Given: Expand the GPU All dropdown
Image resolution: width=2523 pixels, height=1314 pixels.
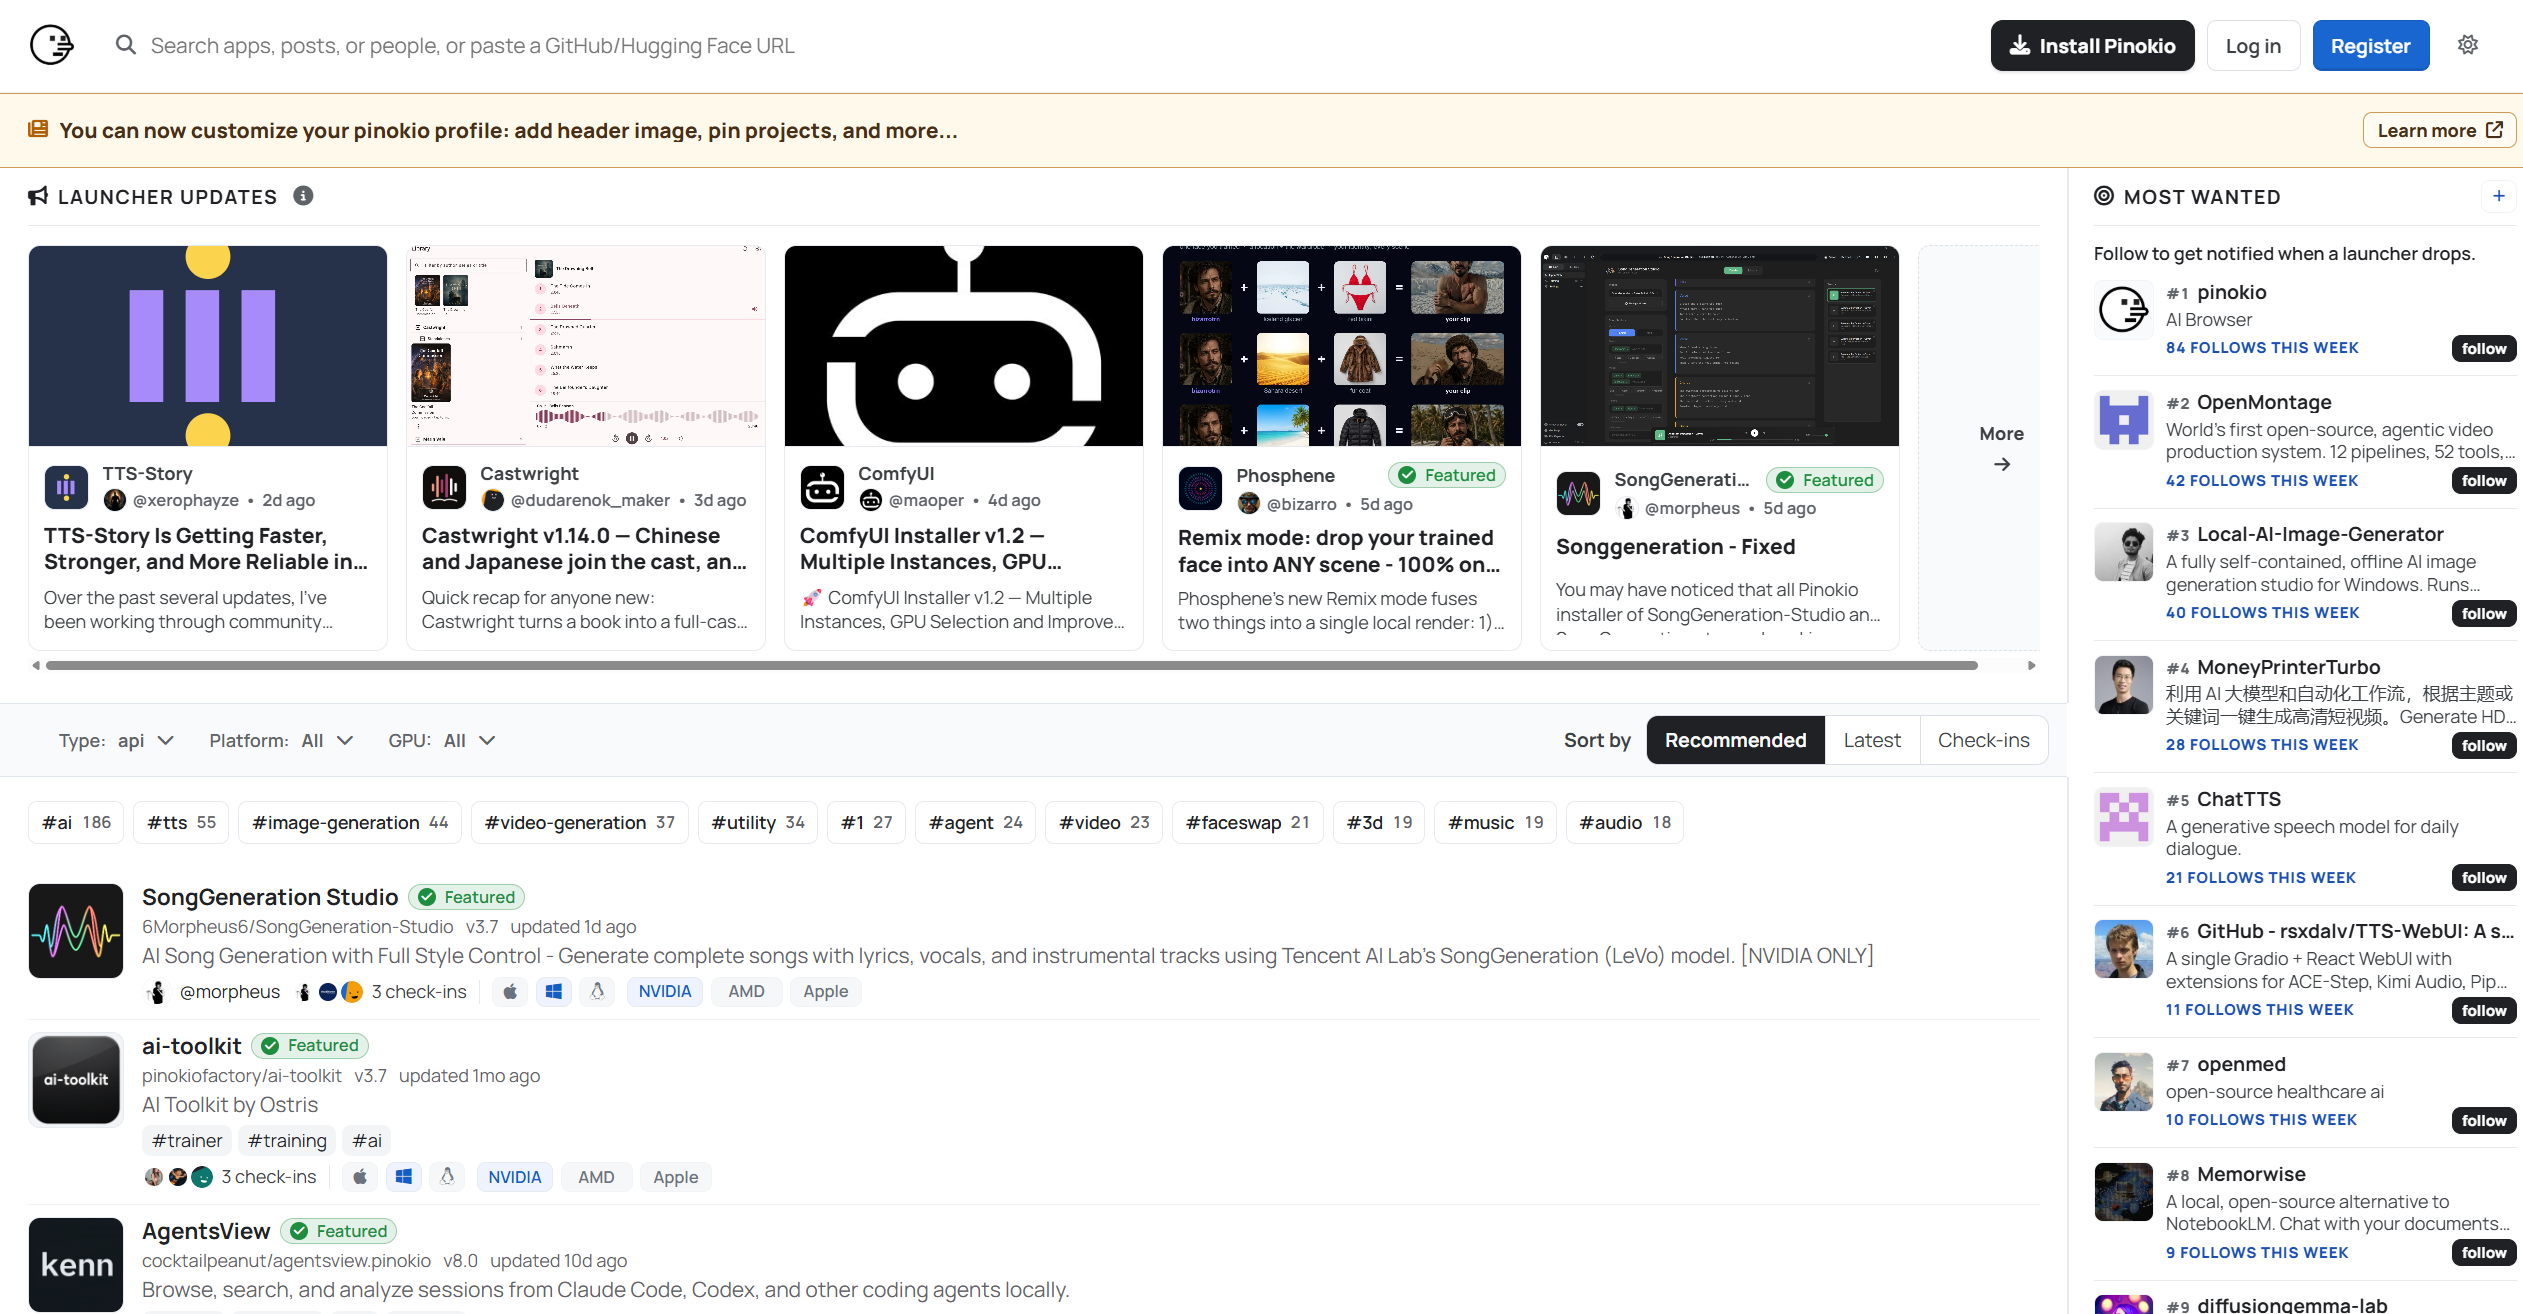Looking at the screenshot, I should [x=441, y=741].
